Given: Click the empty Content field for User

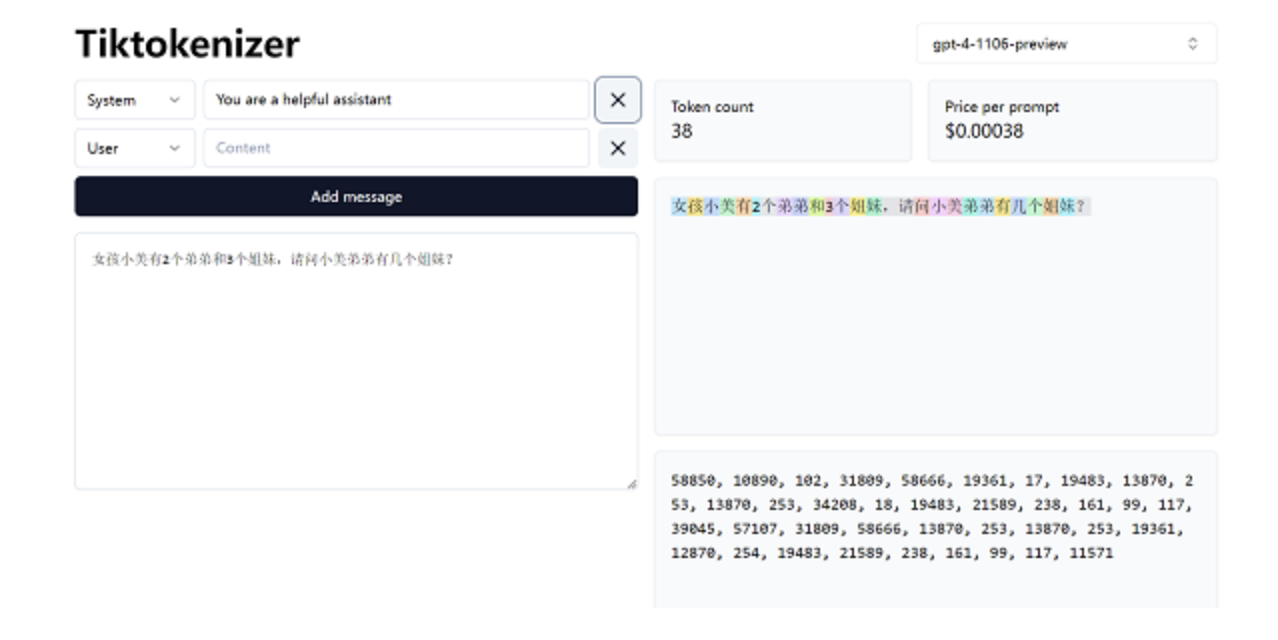Looking at the screenshot, I should (396, 148).
